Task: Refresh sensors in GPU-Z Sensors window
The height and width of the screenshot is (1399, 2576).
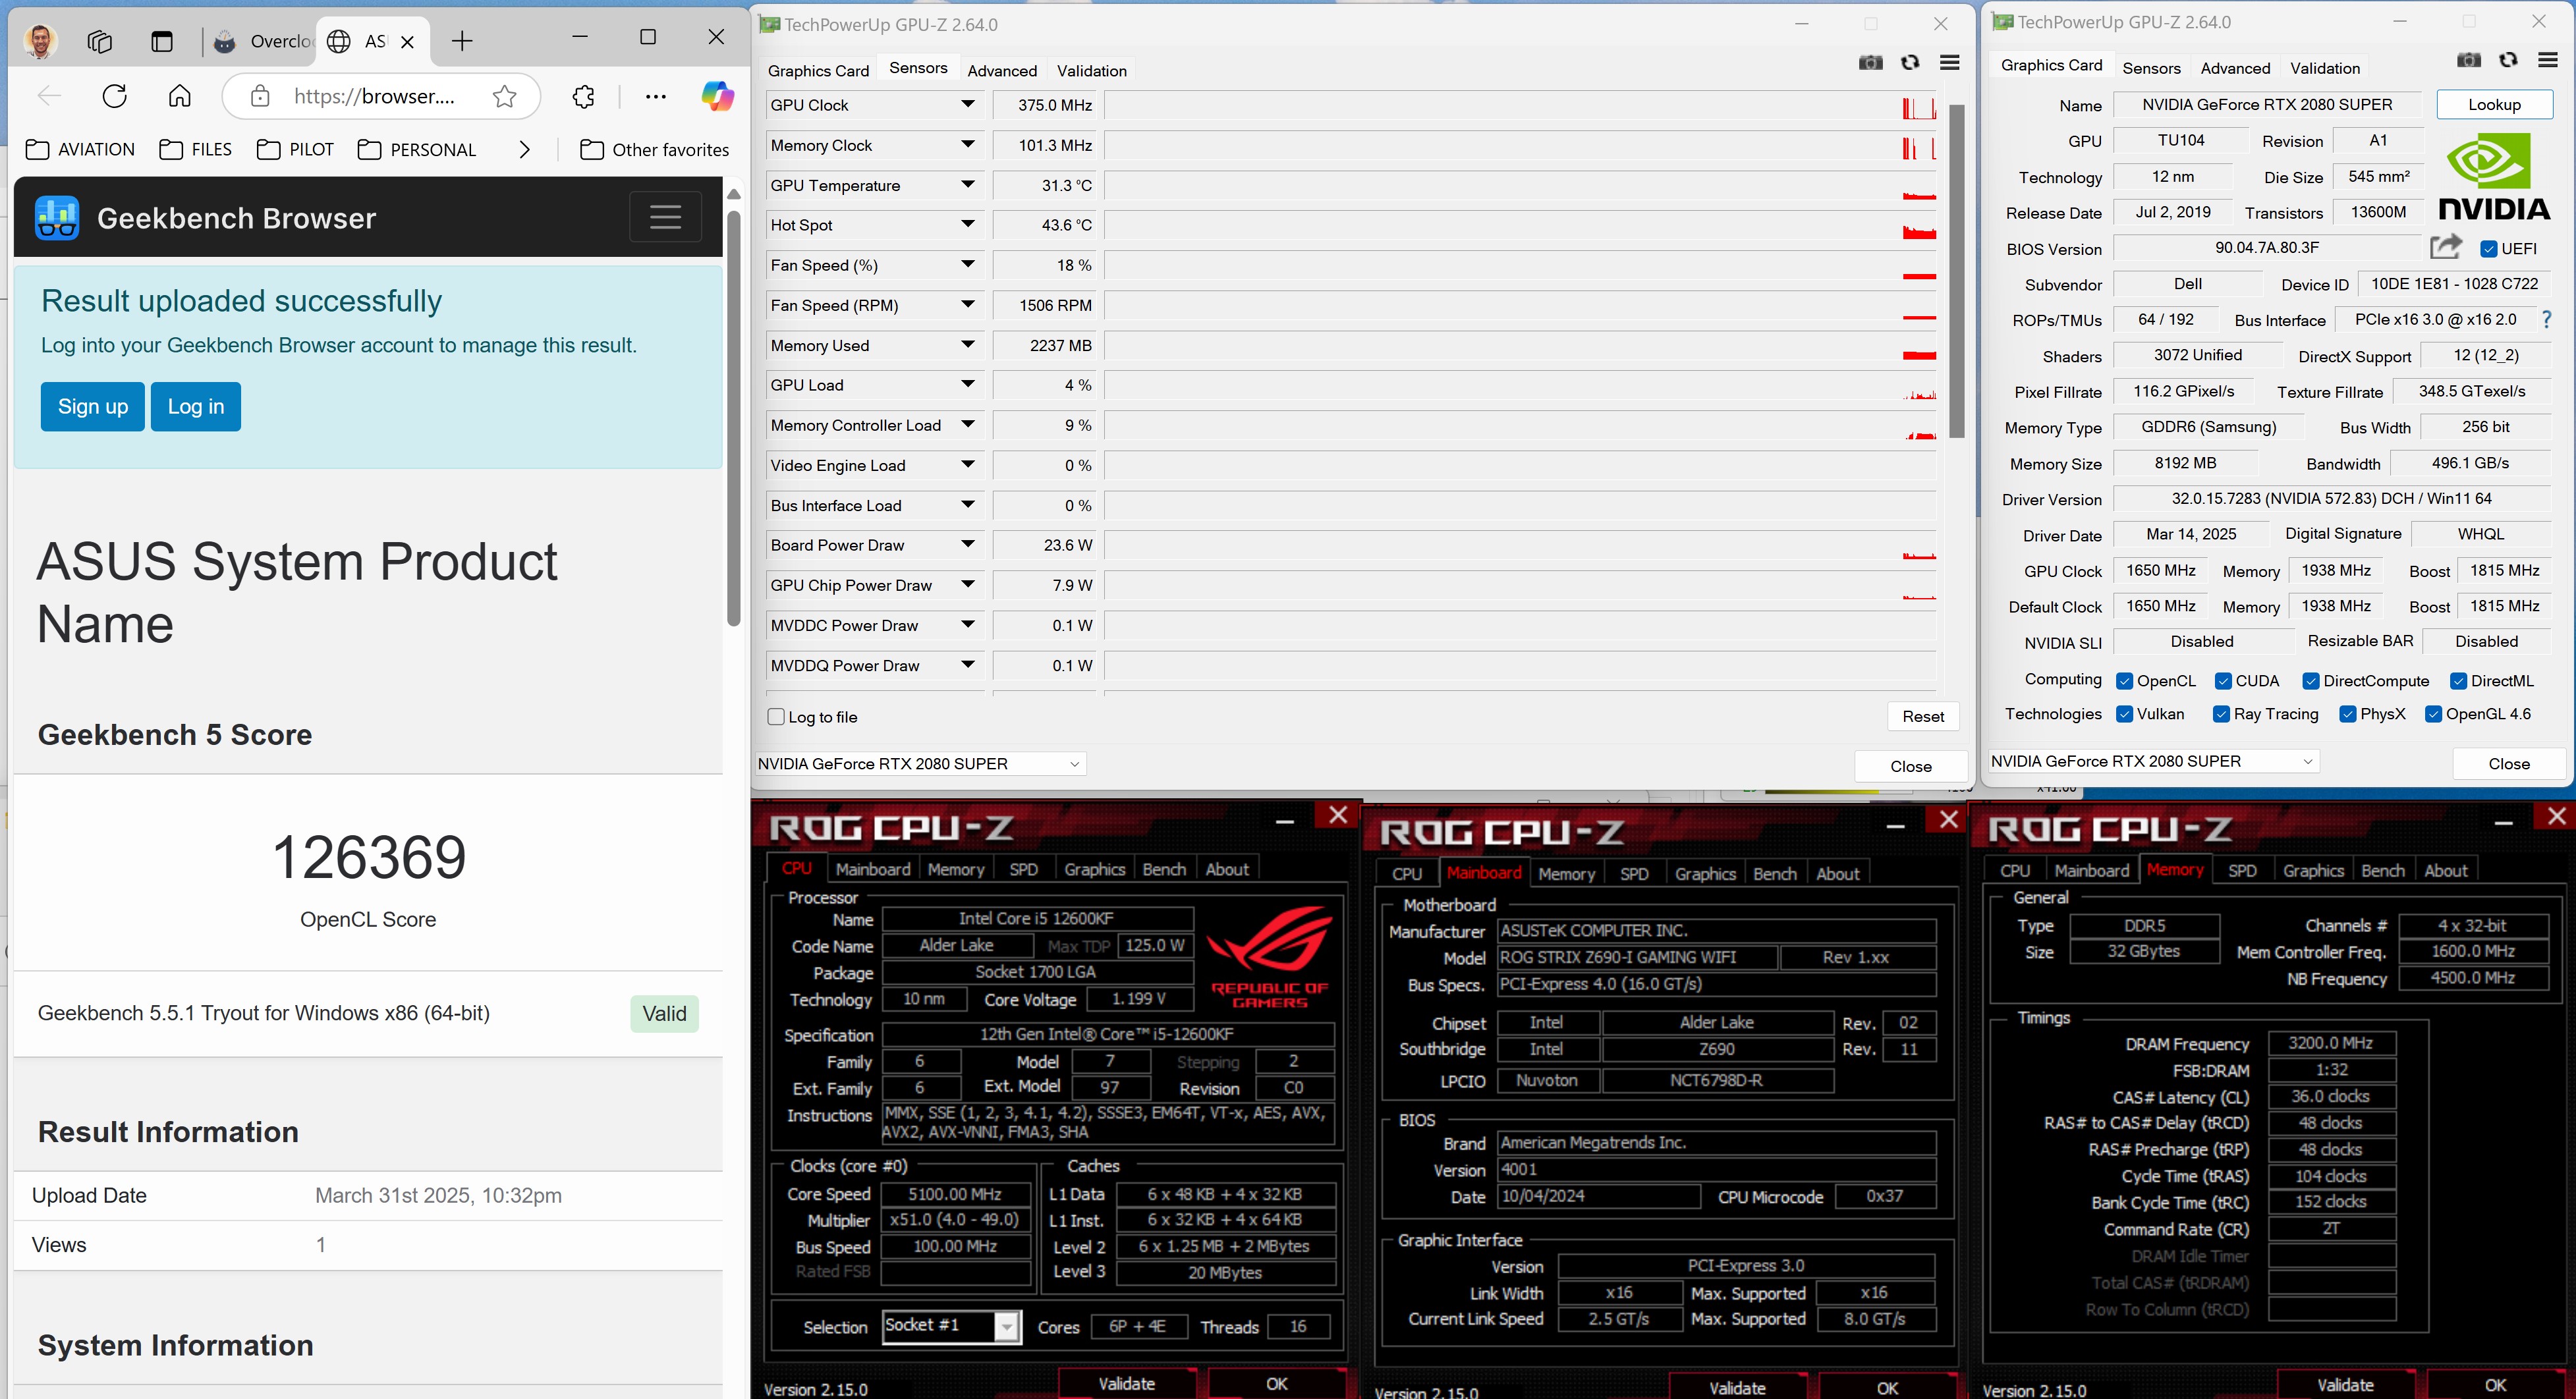Action: (1910, 62)
